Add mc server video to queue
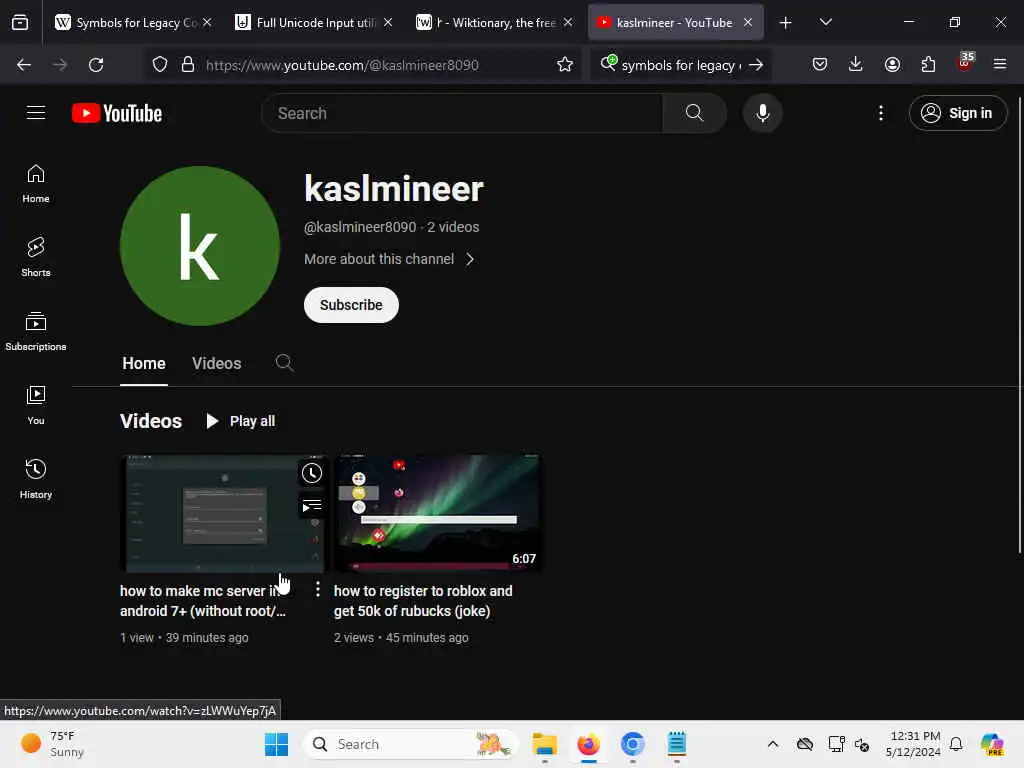 coord(312,505)
